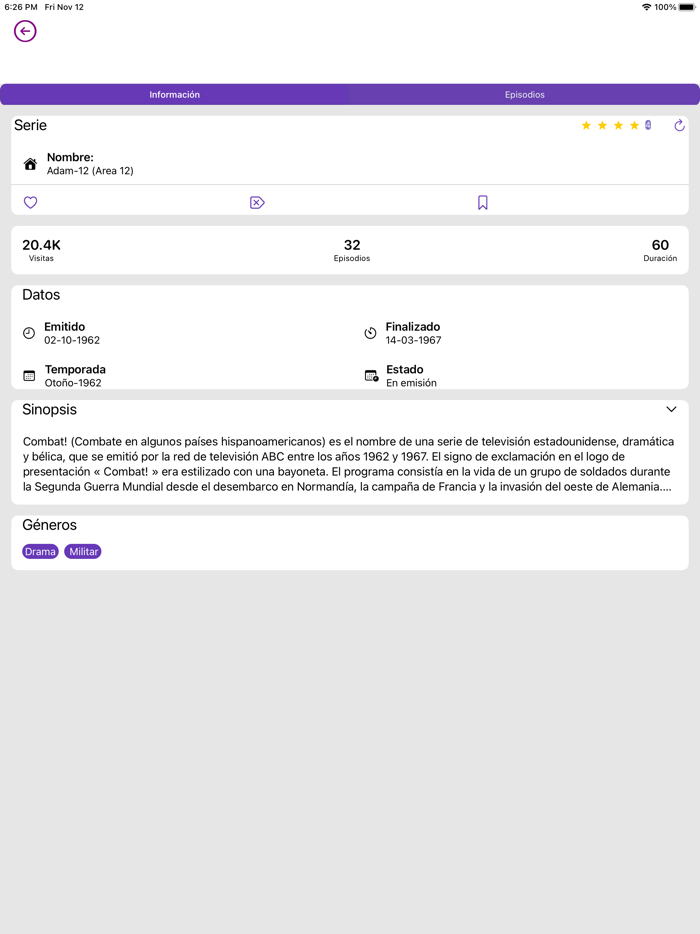700x934 pixels.
Task: Expand the Sinopsis section chevron
Action: tap(671, 409)
